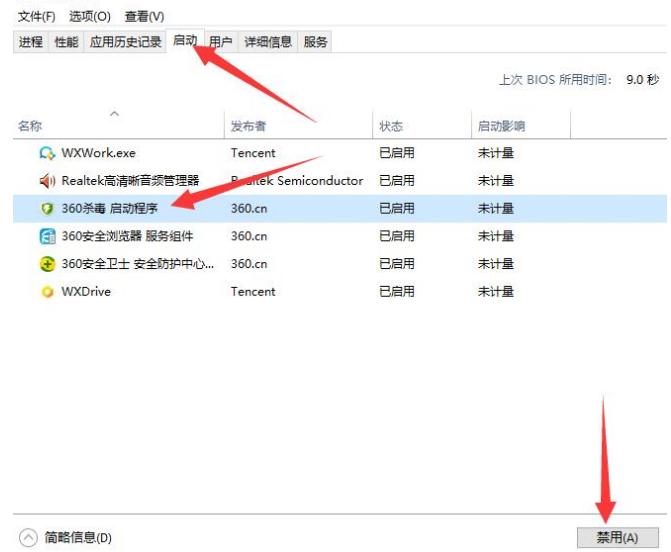
Task: Collapse to 简略信息 with circle arrow icon
Action: point(28,537)
